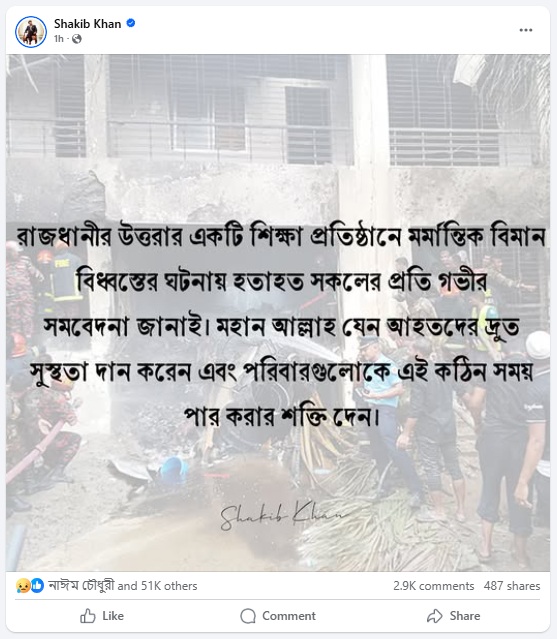The image size is (557, 639).
Task: Open the Shakib Khan profile name link
Action: [x=88, y=24]
